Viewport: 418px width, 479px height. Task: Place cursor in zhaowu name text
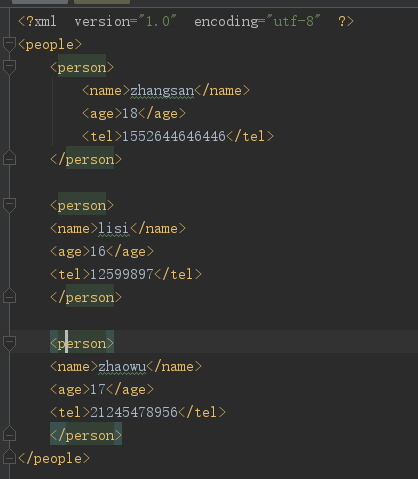[122, 367]
